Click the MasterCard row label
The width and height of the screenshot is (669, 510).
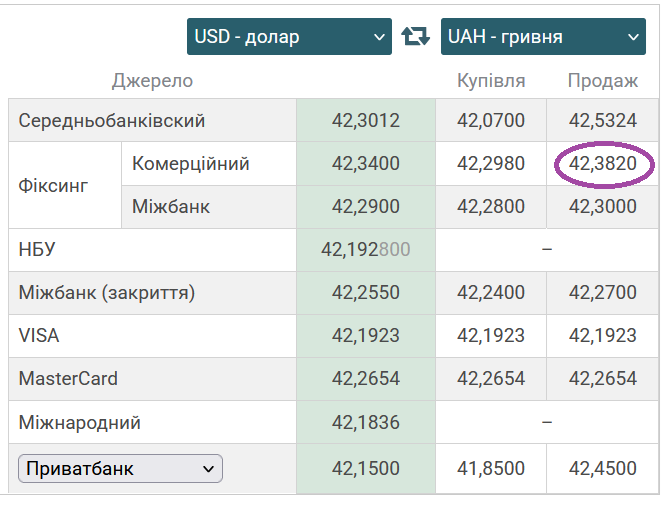pos(68,379)
